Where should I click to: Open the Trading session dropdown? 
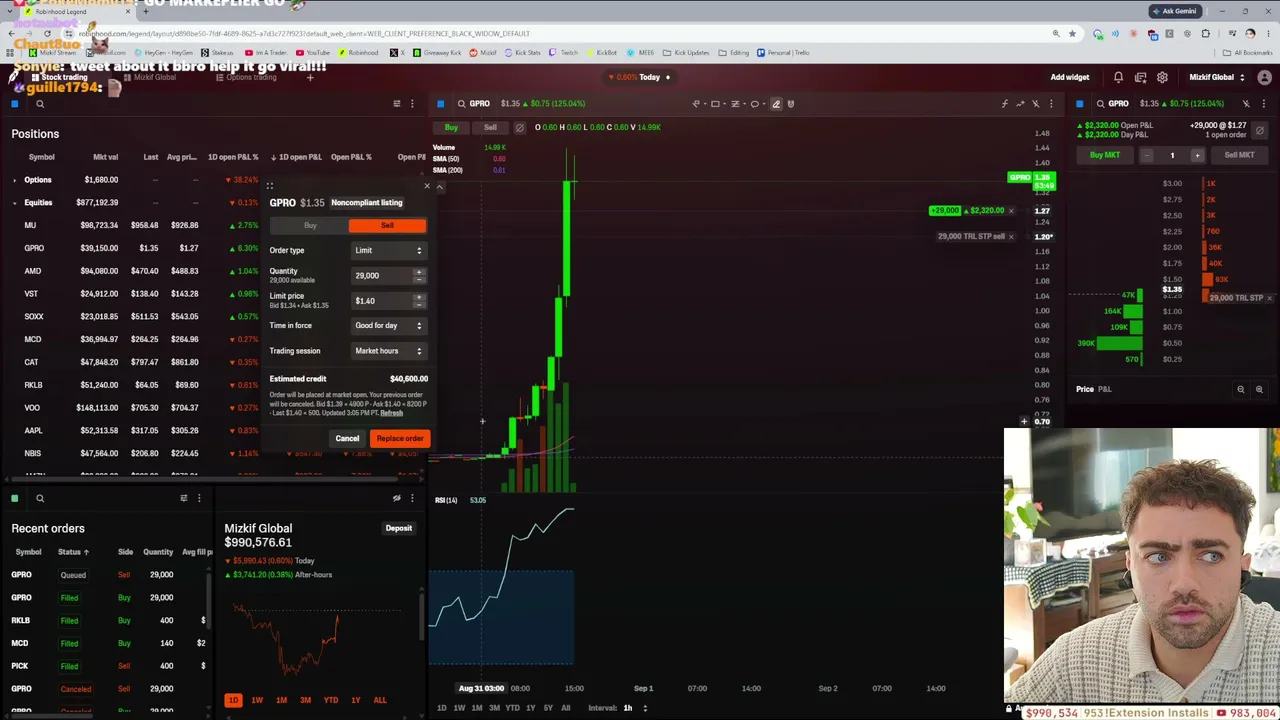388,351
